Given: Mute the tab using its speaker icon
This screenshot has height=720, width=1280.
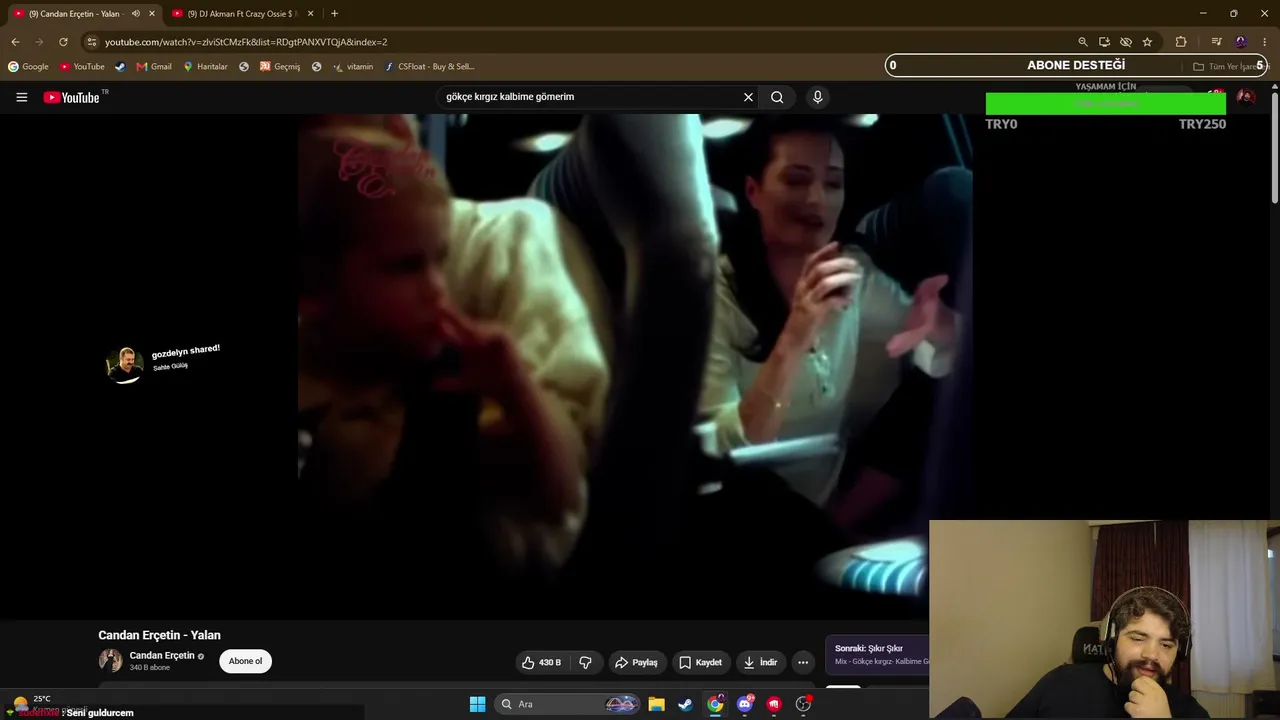Looking at the screenshot, I should coord(135,14).
